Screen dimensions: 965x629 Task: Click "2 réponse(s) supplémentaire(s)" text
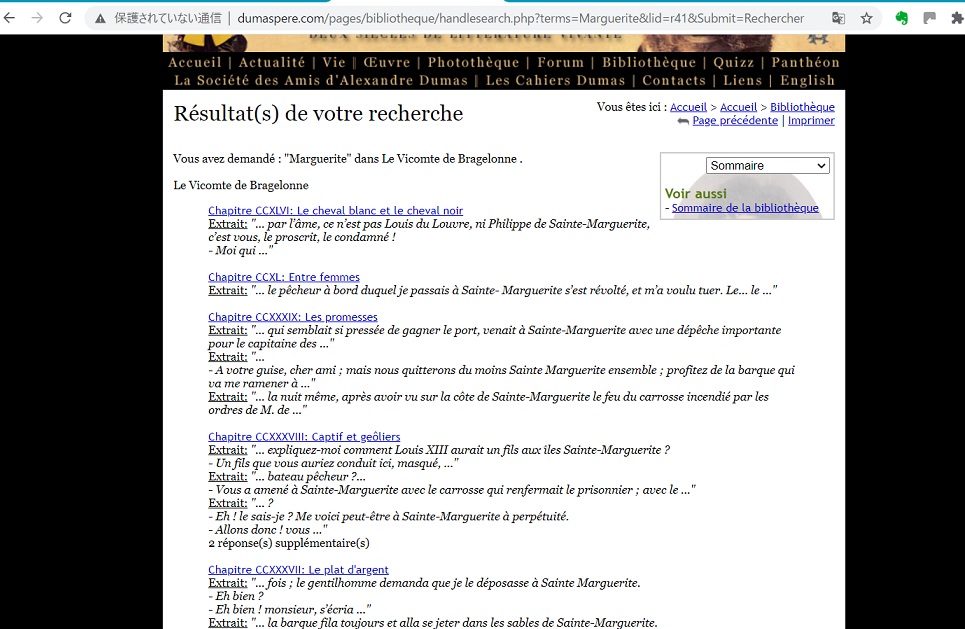(x=289, y=543)
